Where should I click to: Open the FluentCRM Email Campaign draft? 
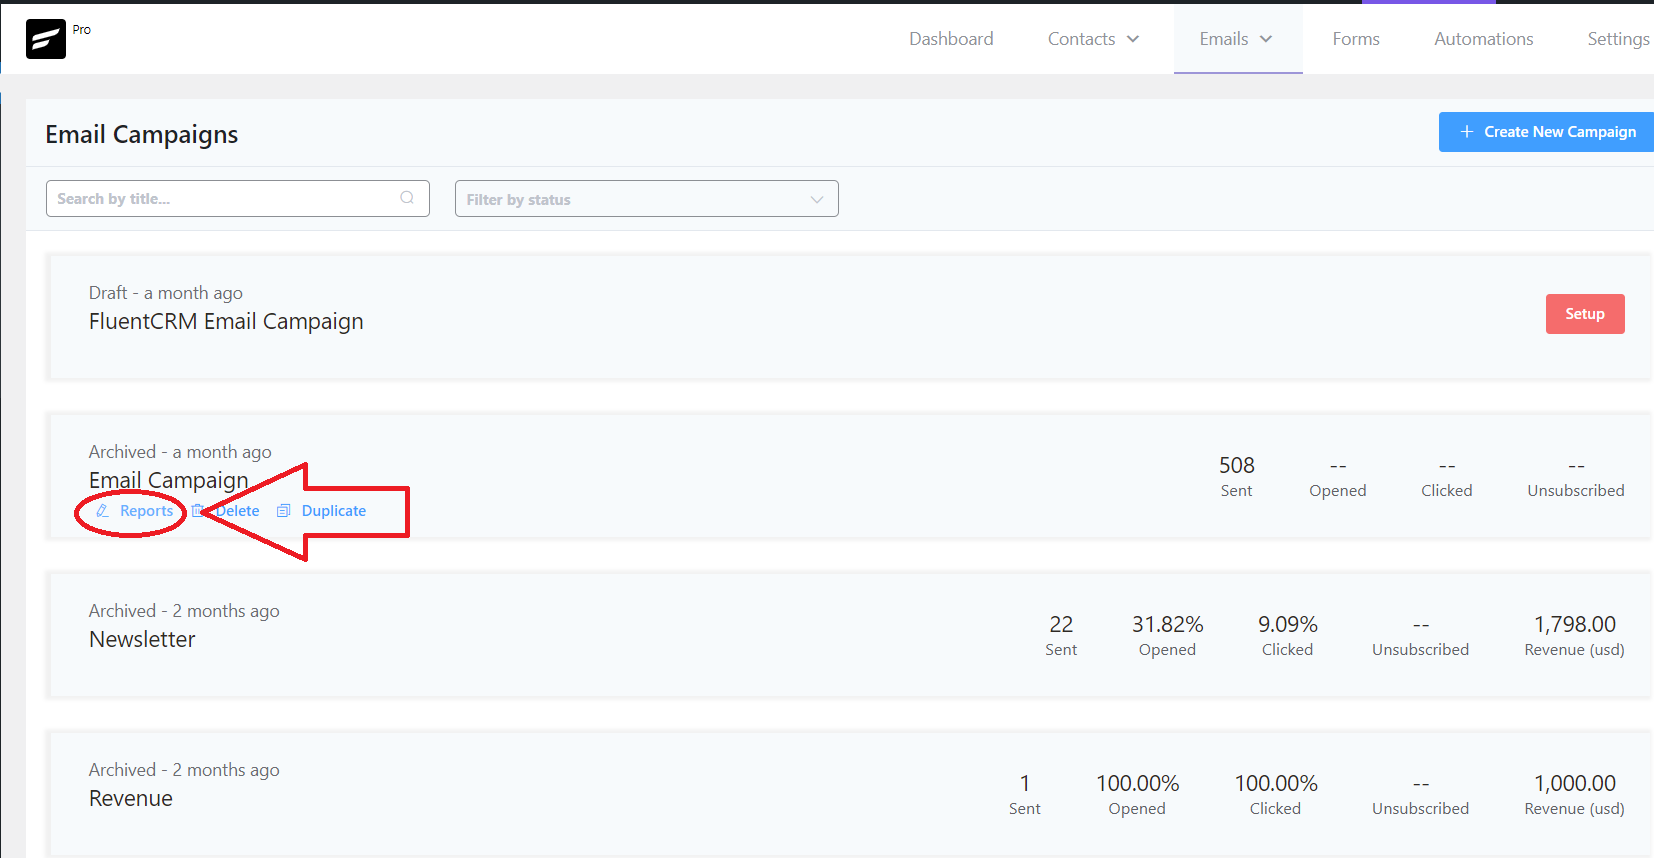tap(226, 321)
